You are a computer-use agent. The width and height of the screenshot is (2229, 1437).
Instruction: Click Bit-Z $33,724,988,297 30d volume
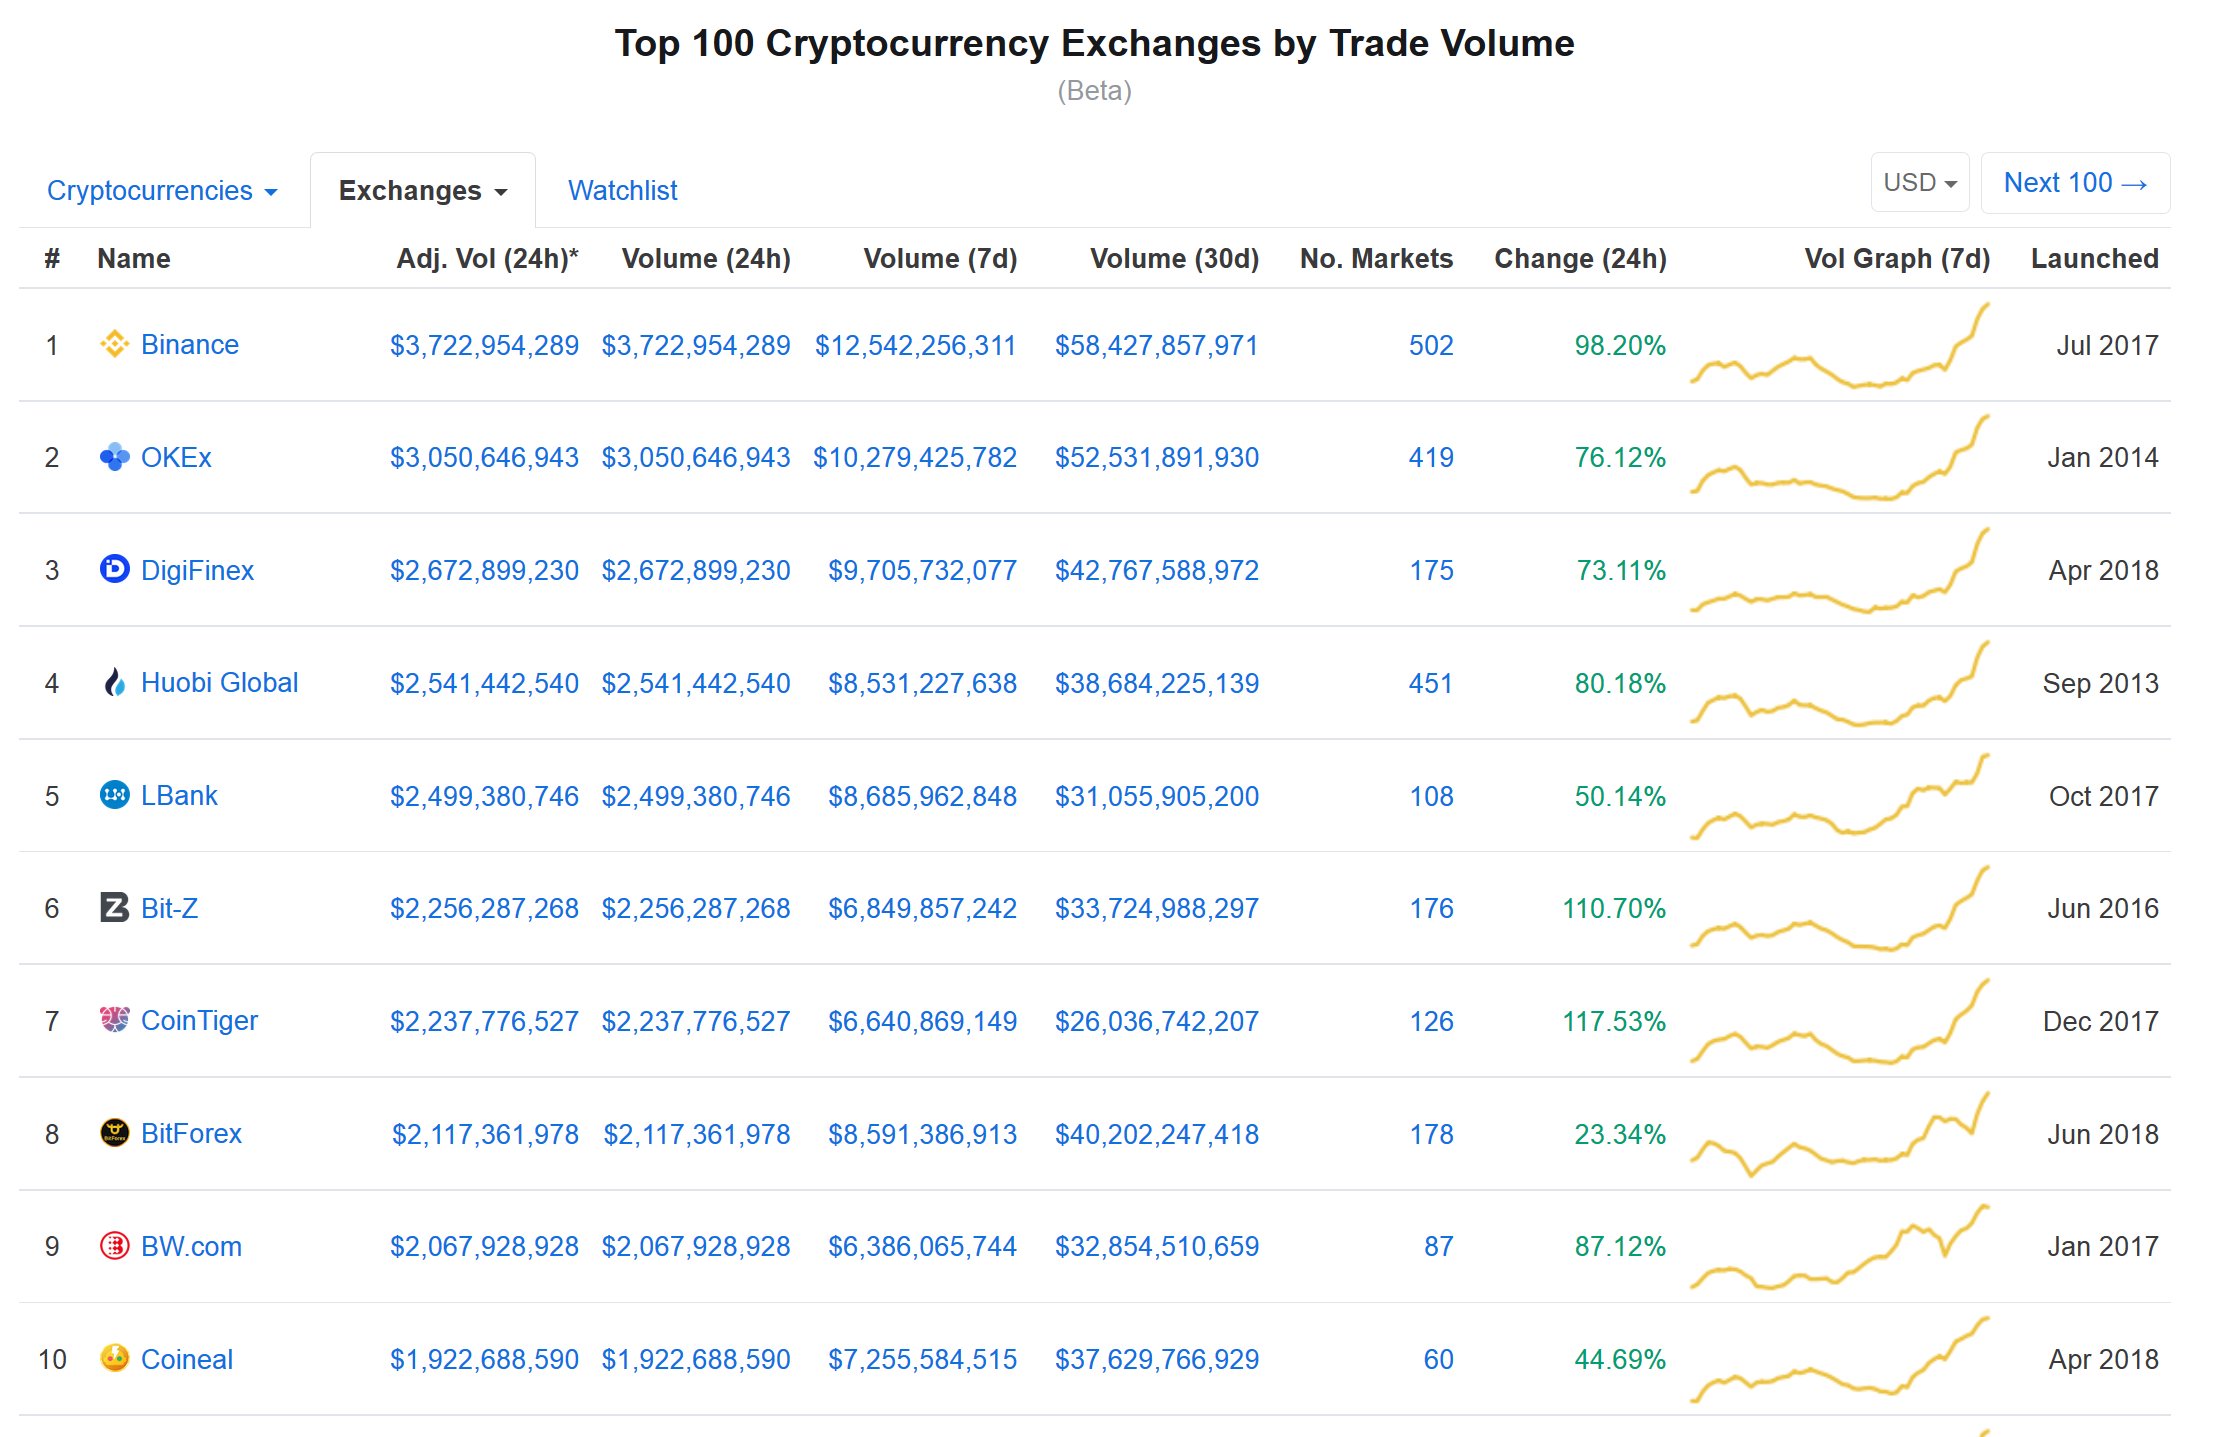click(1157, 908)
